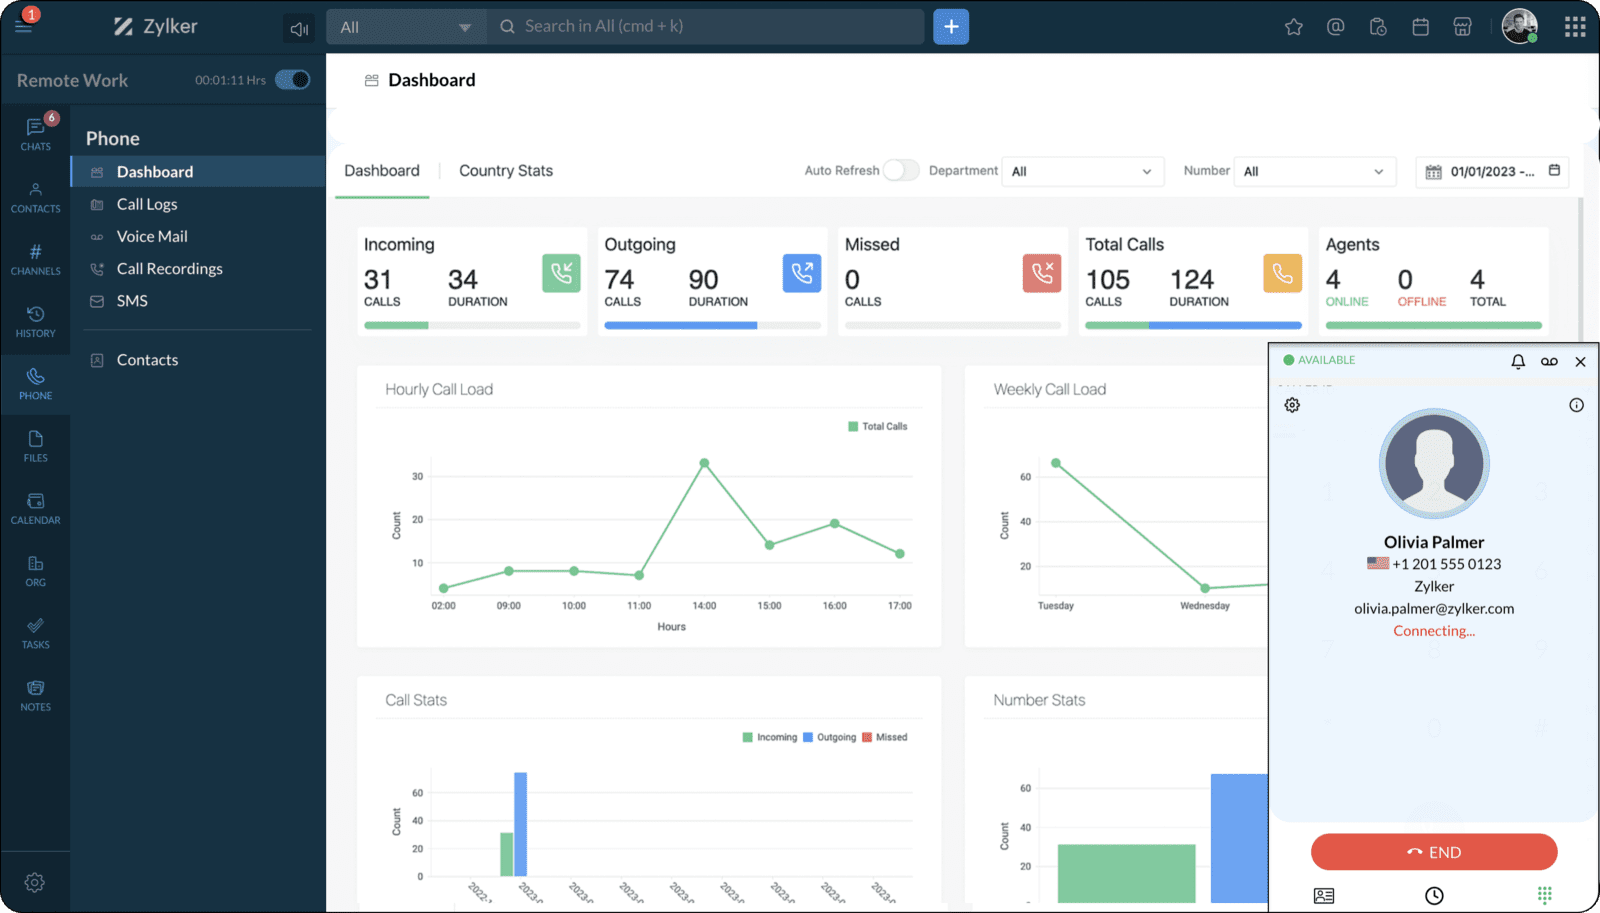
Task: Open Voice Mail from the Phone menu
Action: (151, 236)
